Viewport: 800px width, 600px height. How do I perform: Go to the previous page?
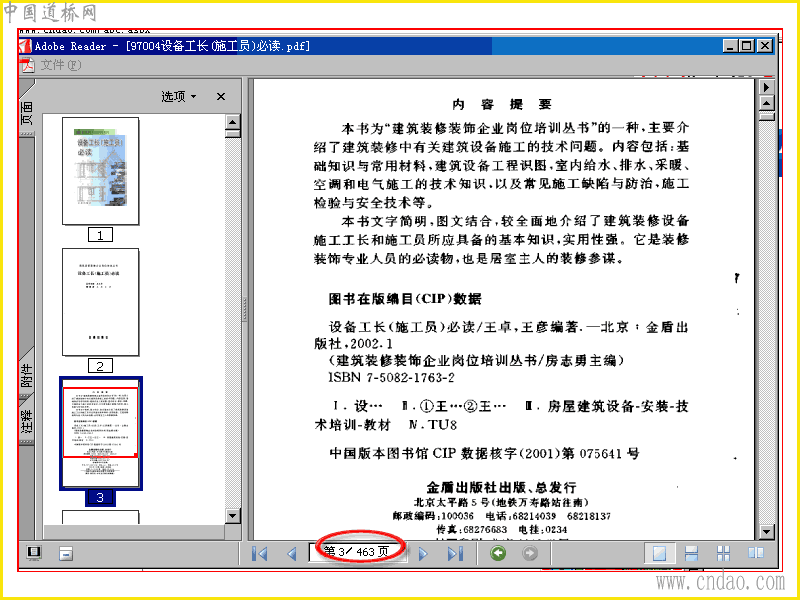(x=292, y=554)
